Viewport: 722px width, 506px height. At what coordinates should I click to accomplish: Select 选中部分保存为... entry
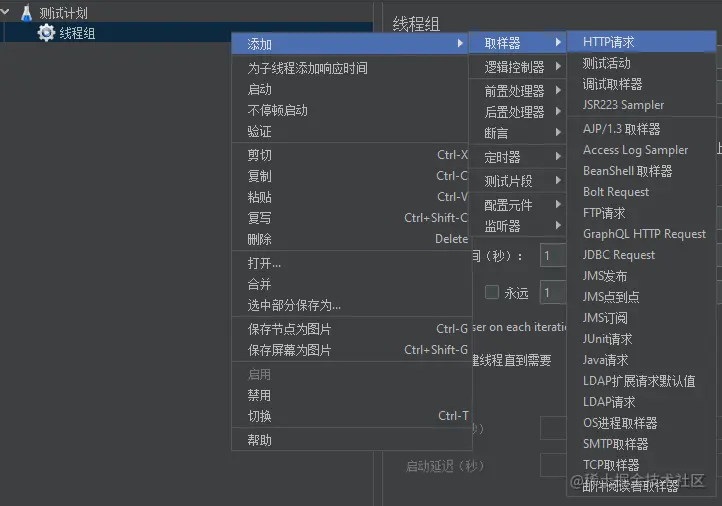[x=352, y=305]
